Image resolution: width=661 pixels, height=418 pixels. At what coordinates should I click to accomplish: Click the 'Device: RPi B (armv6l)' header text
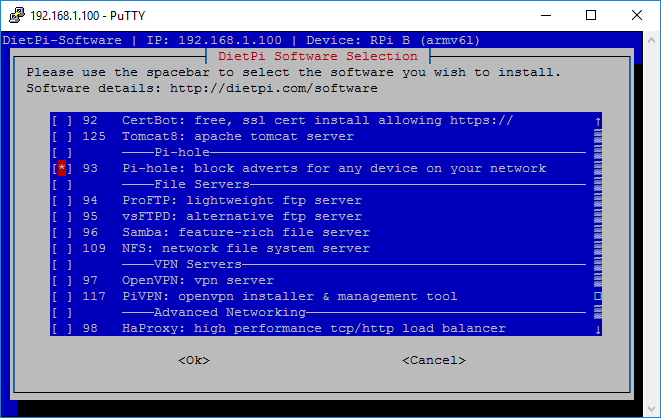point(393,40)
